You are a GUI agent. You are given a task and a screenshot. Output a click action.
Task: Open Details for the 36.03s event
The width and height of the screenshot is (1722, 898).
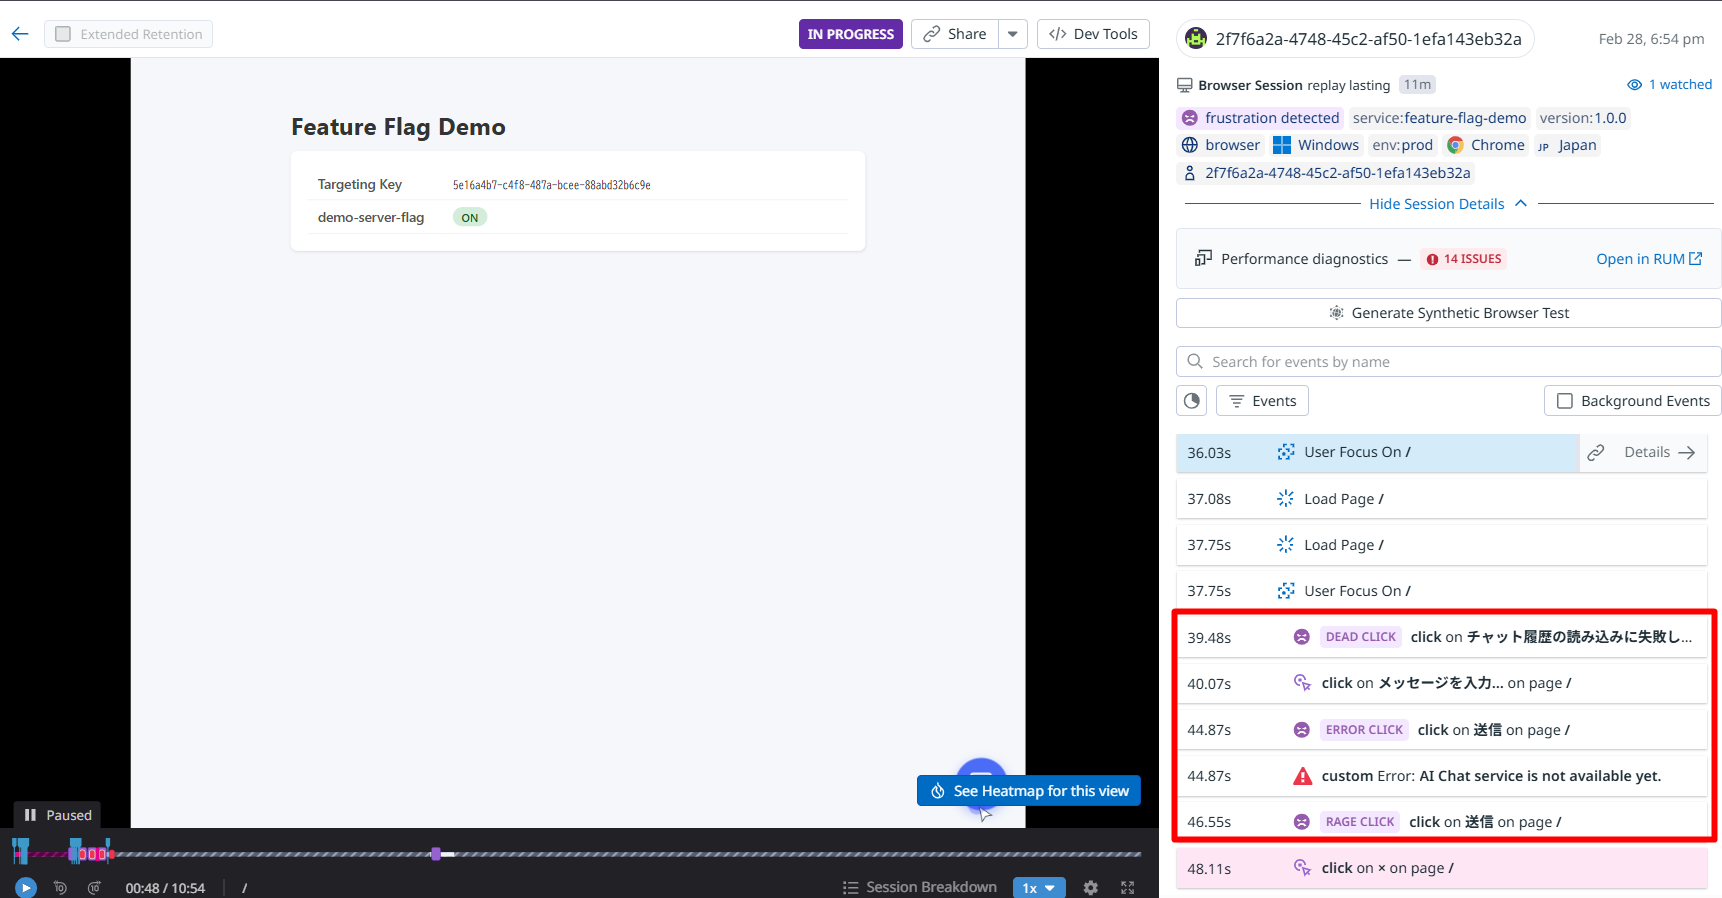(x=1659, y=453)
